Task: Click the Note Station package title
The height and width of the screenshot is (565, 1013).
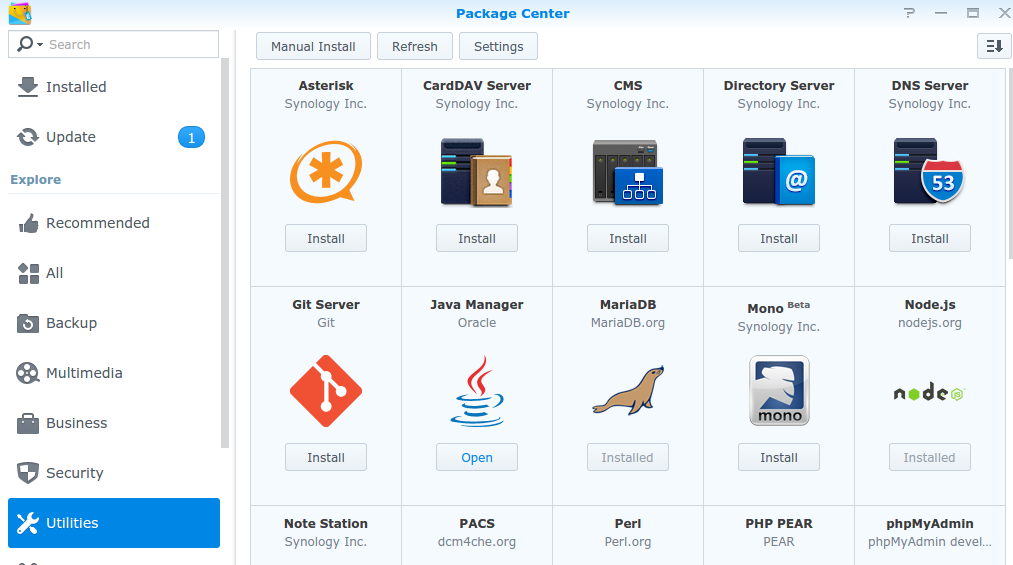Action: coord(326,524)
